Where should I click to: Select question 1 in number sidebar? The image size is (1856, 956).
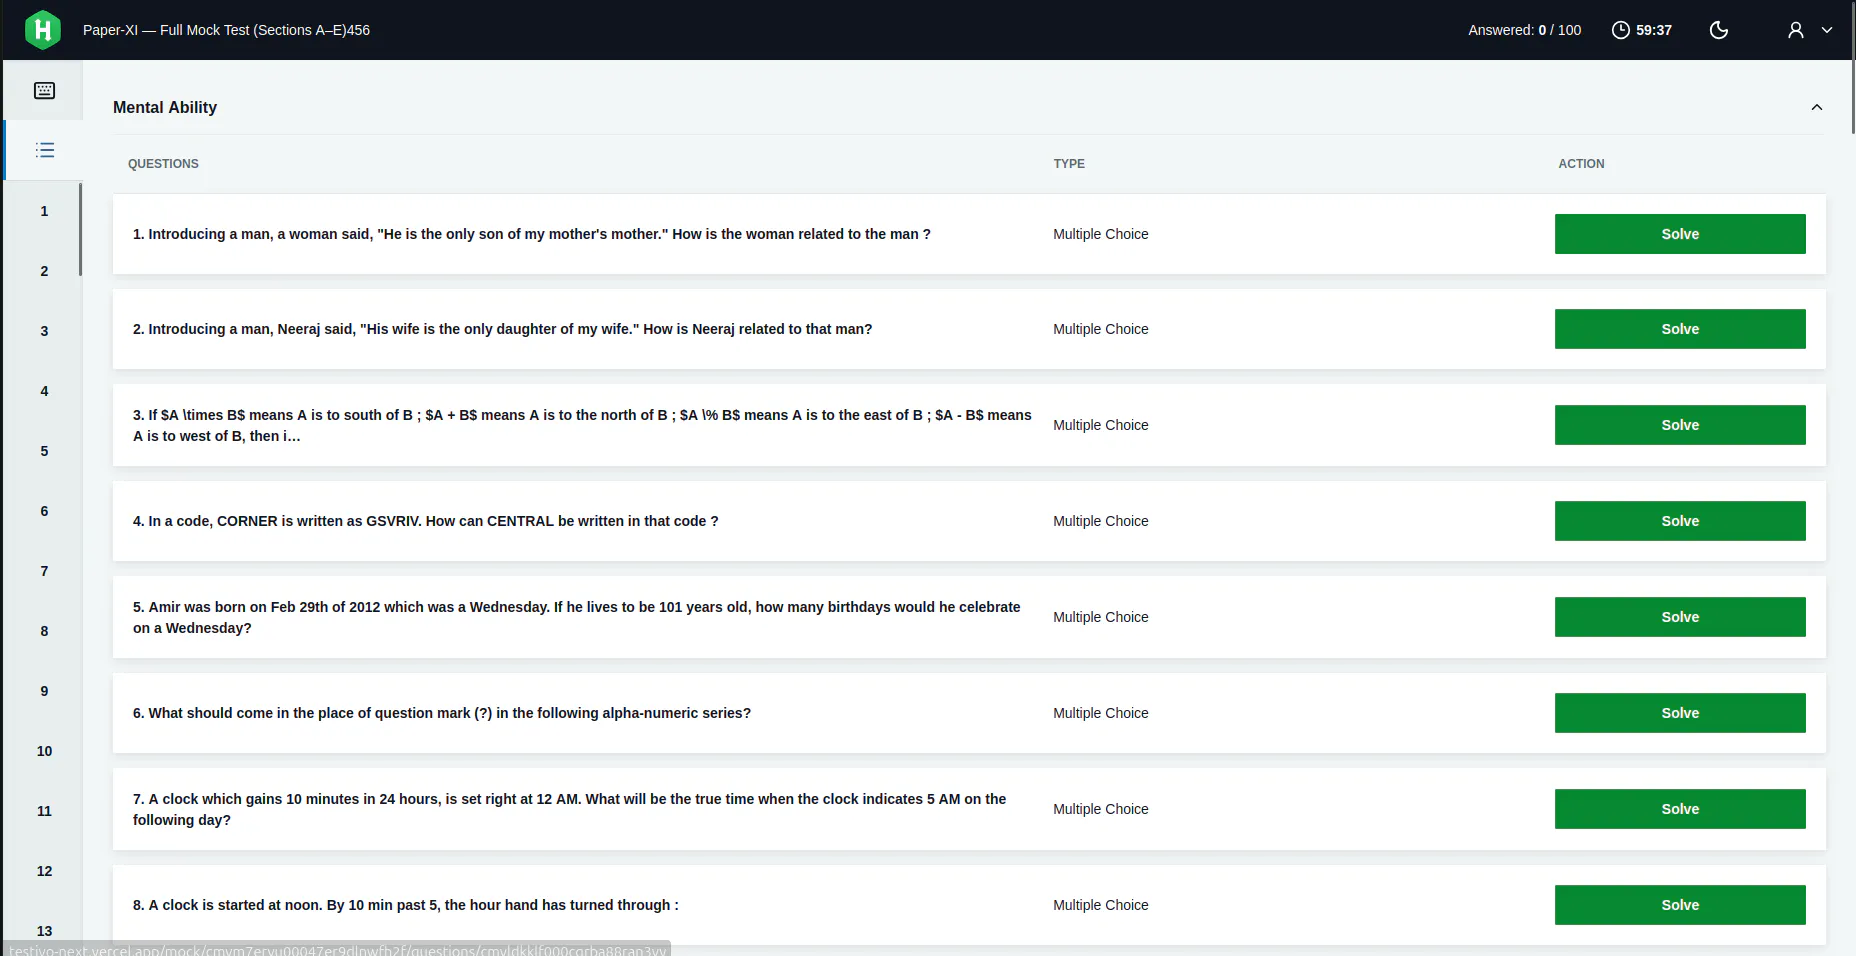44,211
